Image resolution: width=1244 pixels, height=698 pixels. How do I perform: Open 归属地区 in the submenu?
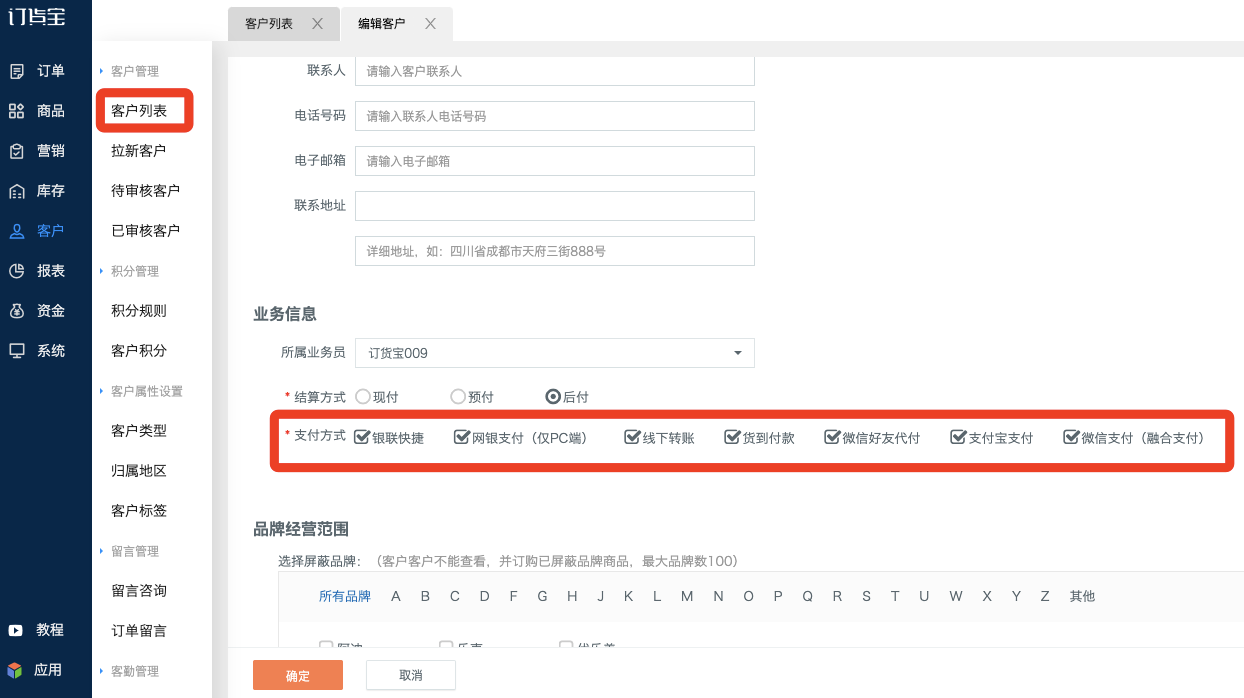click(x=139, y=471)
